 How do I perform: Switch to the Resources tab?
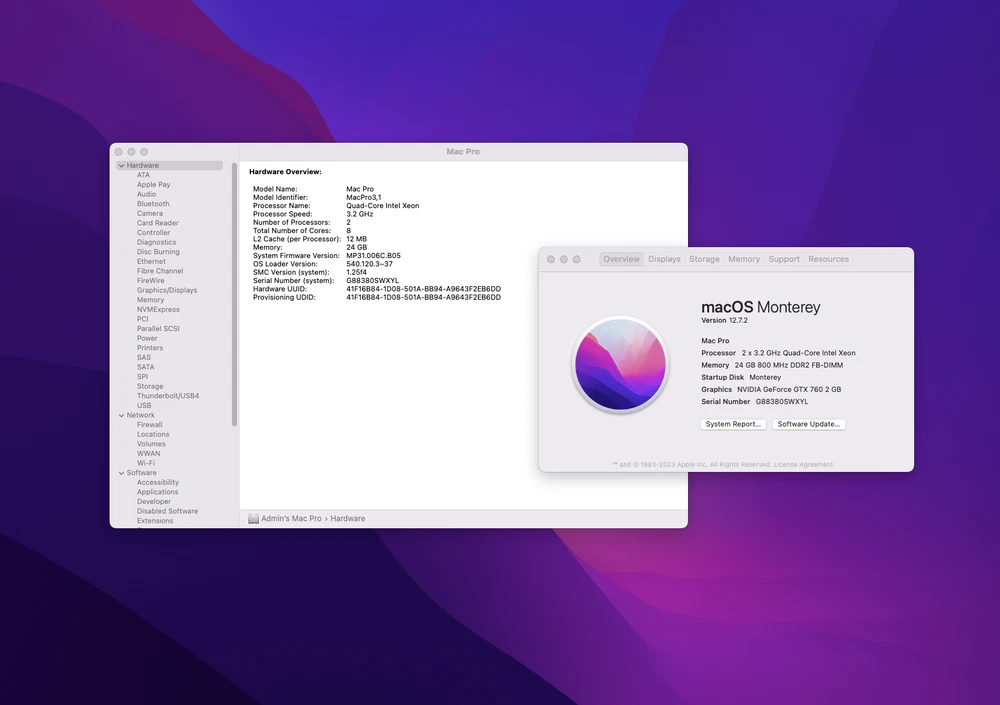pos(828,259)
